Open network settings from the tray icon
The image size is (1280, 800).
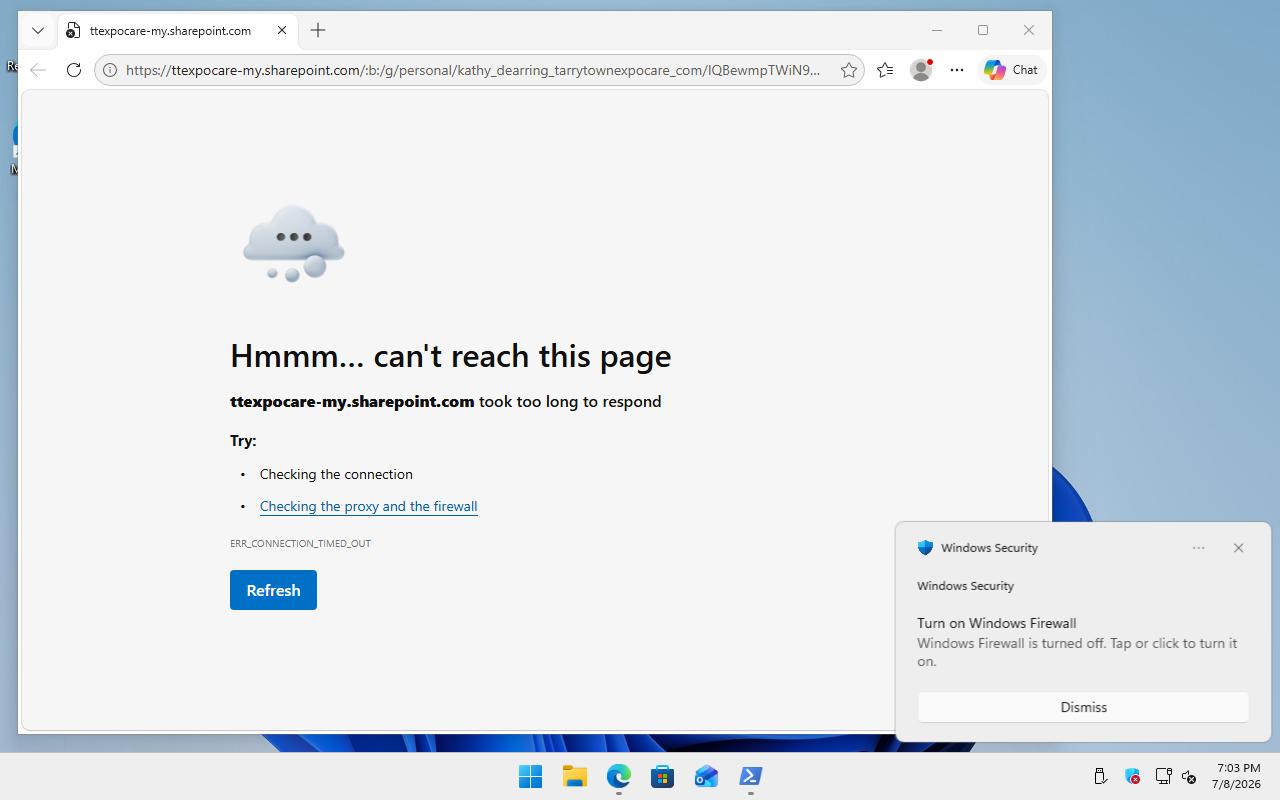pyautogui.click(x=1163, y=776)
